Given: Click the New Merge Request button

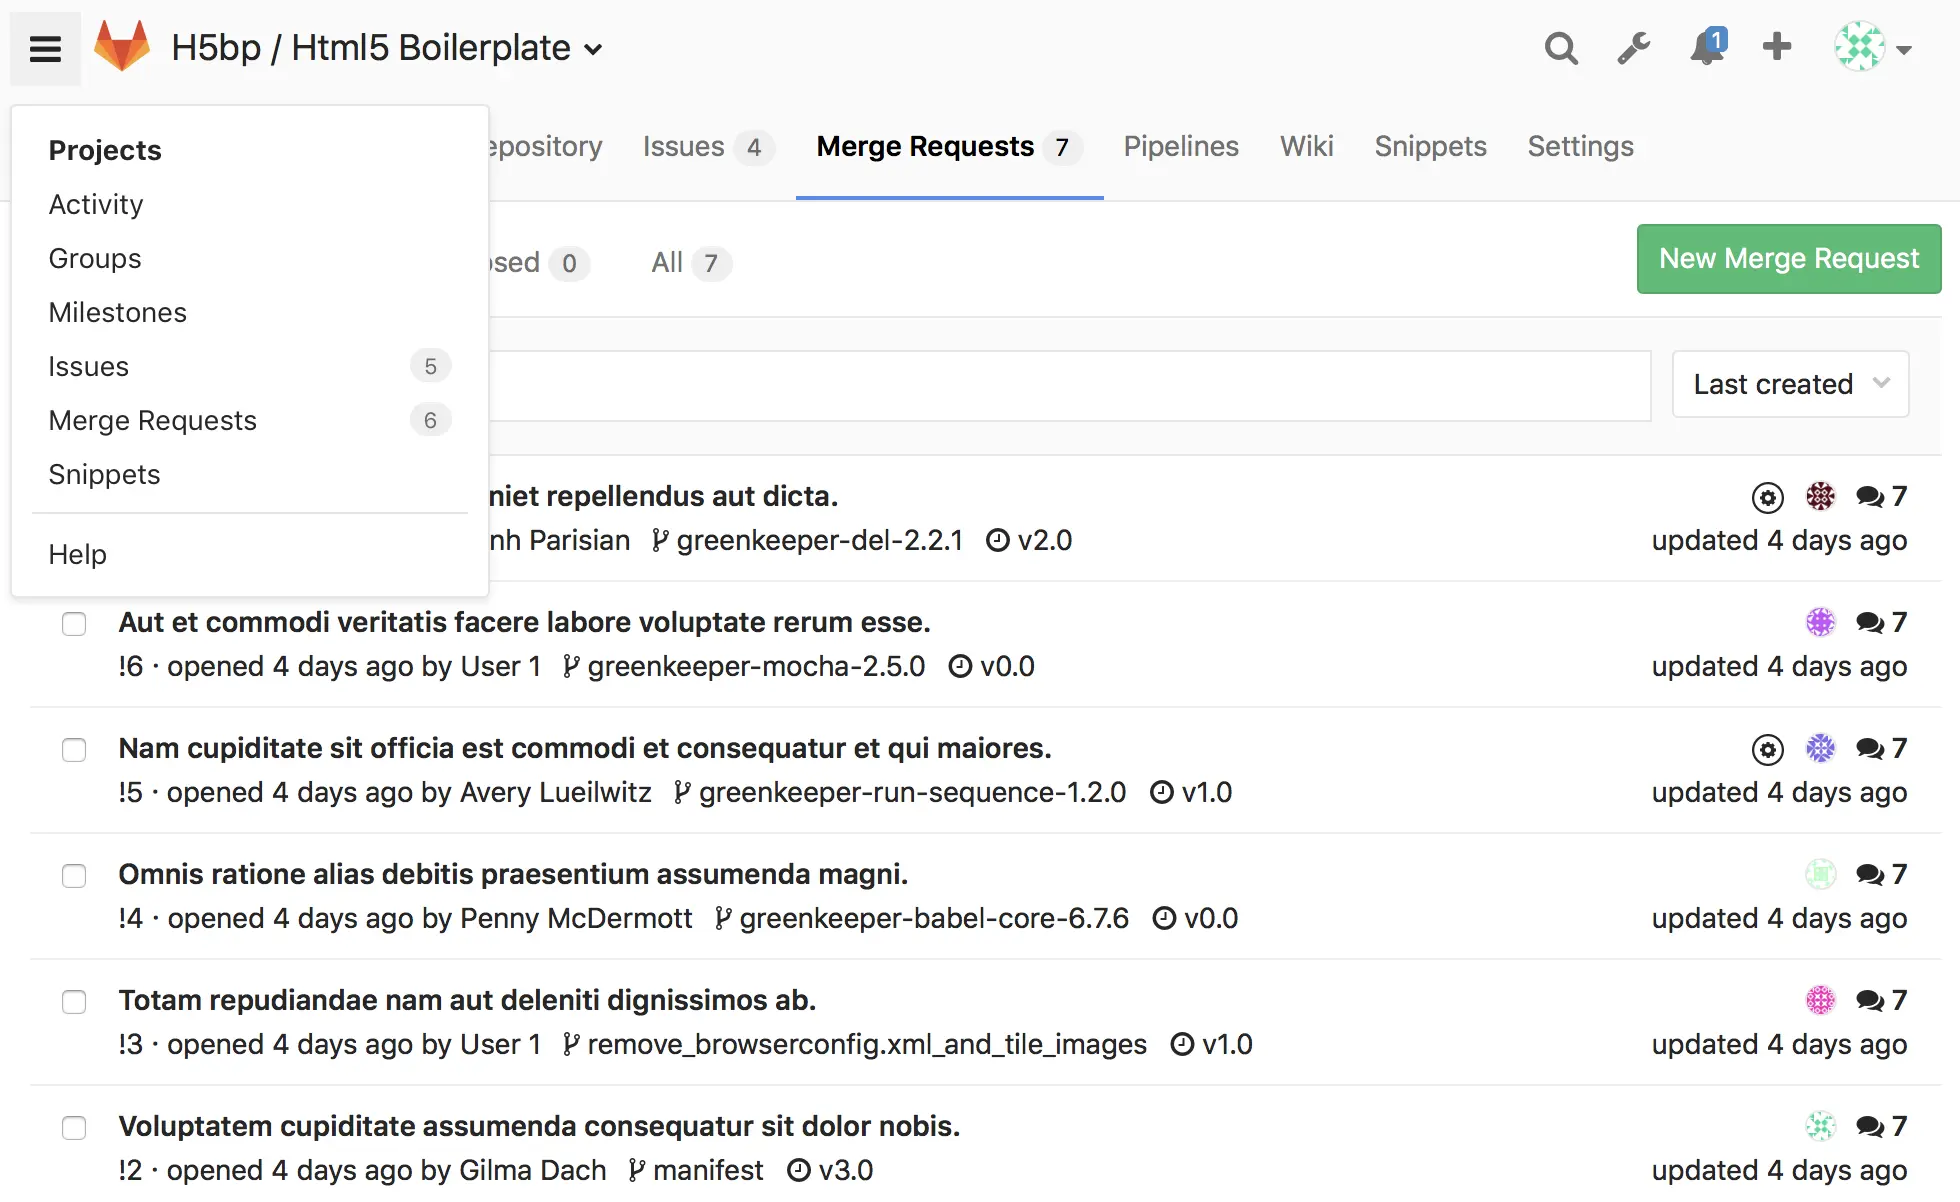Looking at the screenshot, I should click(x=1788, y=259).
